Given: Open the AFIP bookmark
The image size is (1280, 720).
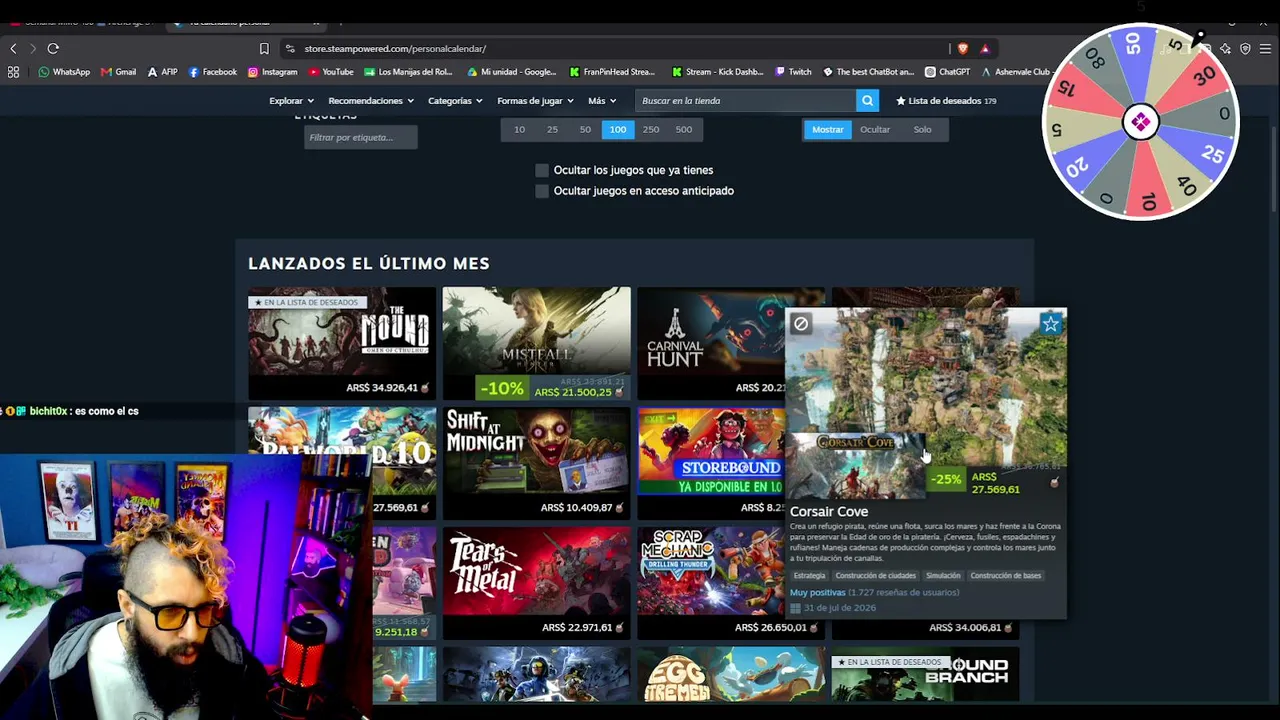Looking at the screenshot, I should (162, 72).
